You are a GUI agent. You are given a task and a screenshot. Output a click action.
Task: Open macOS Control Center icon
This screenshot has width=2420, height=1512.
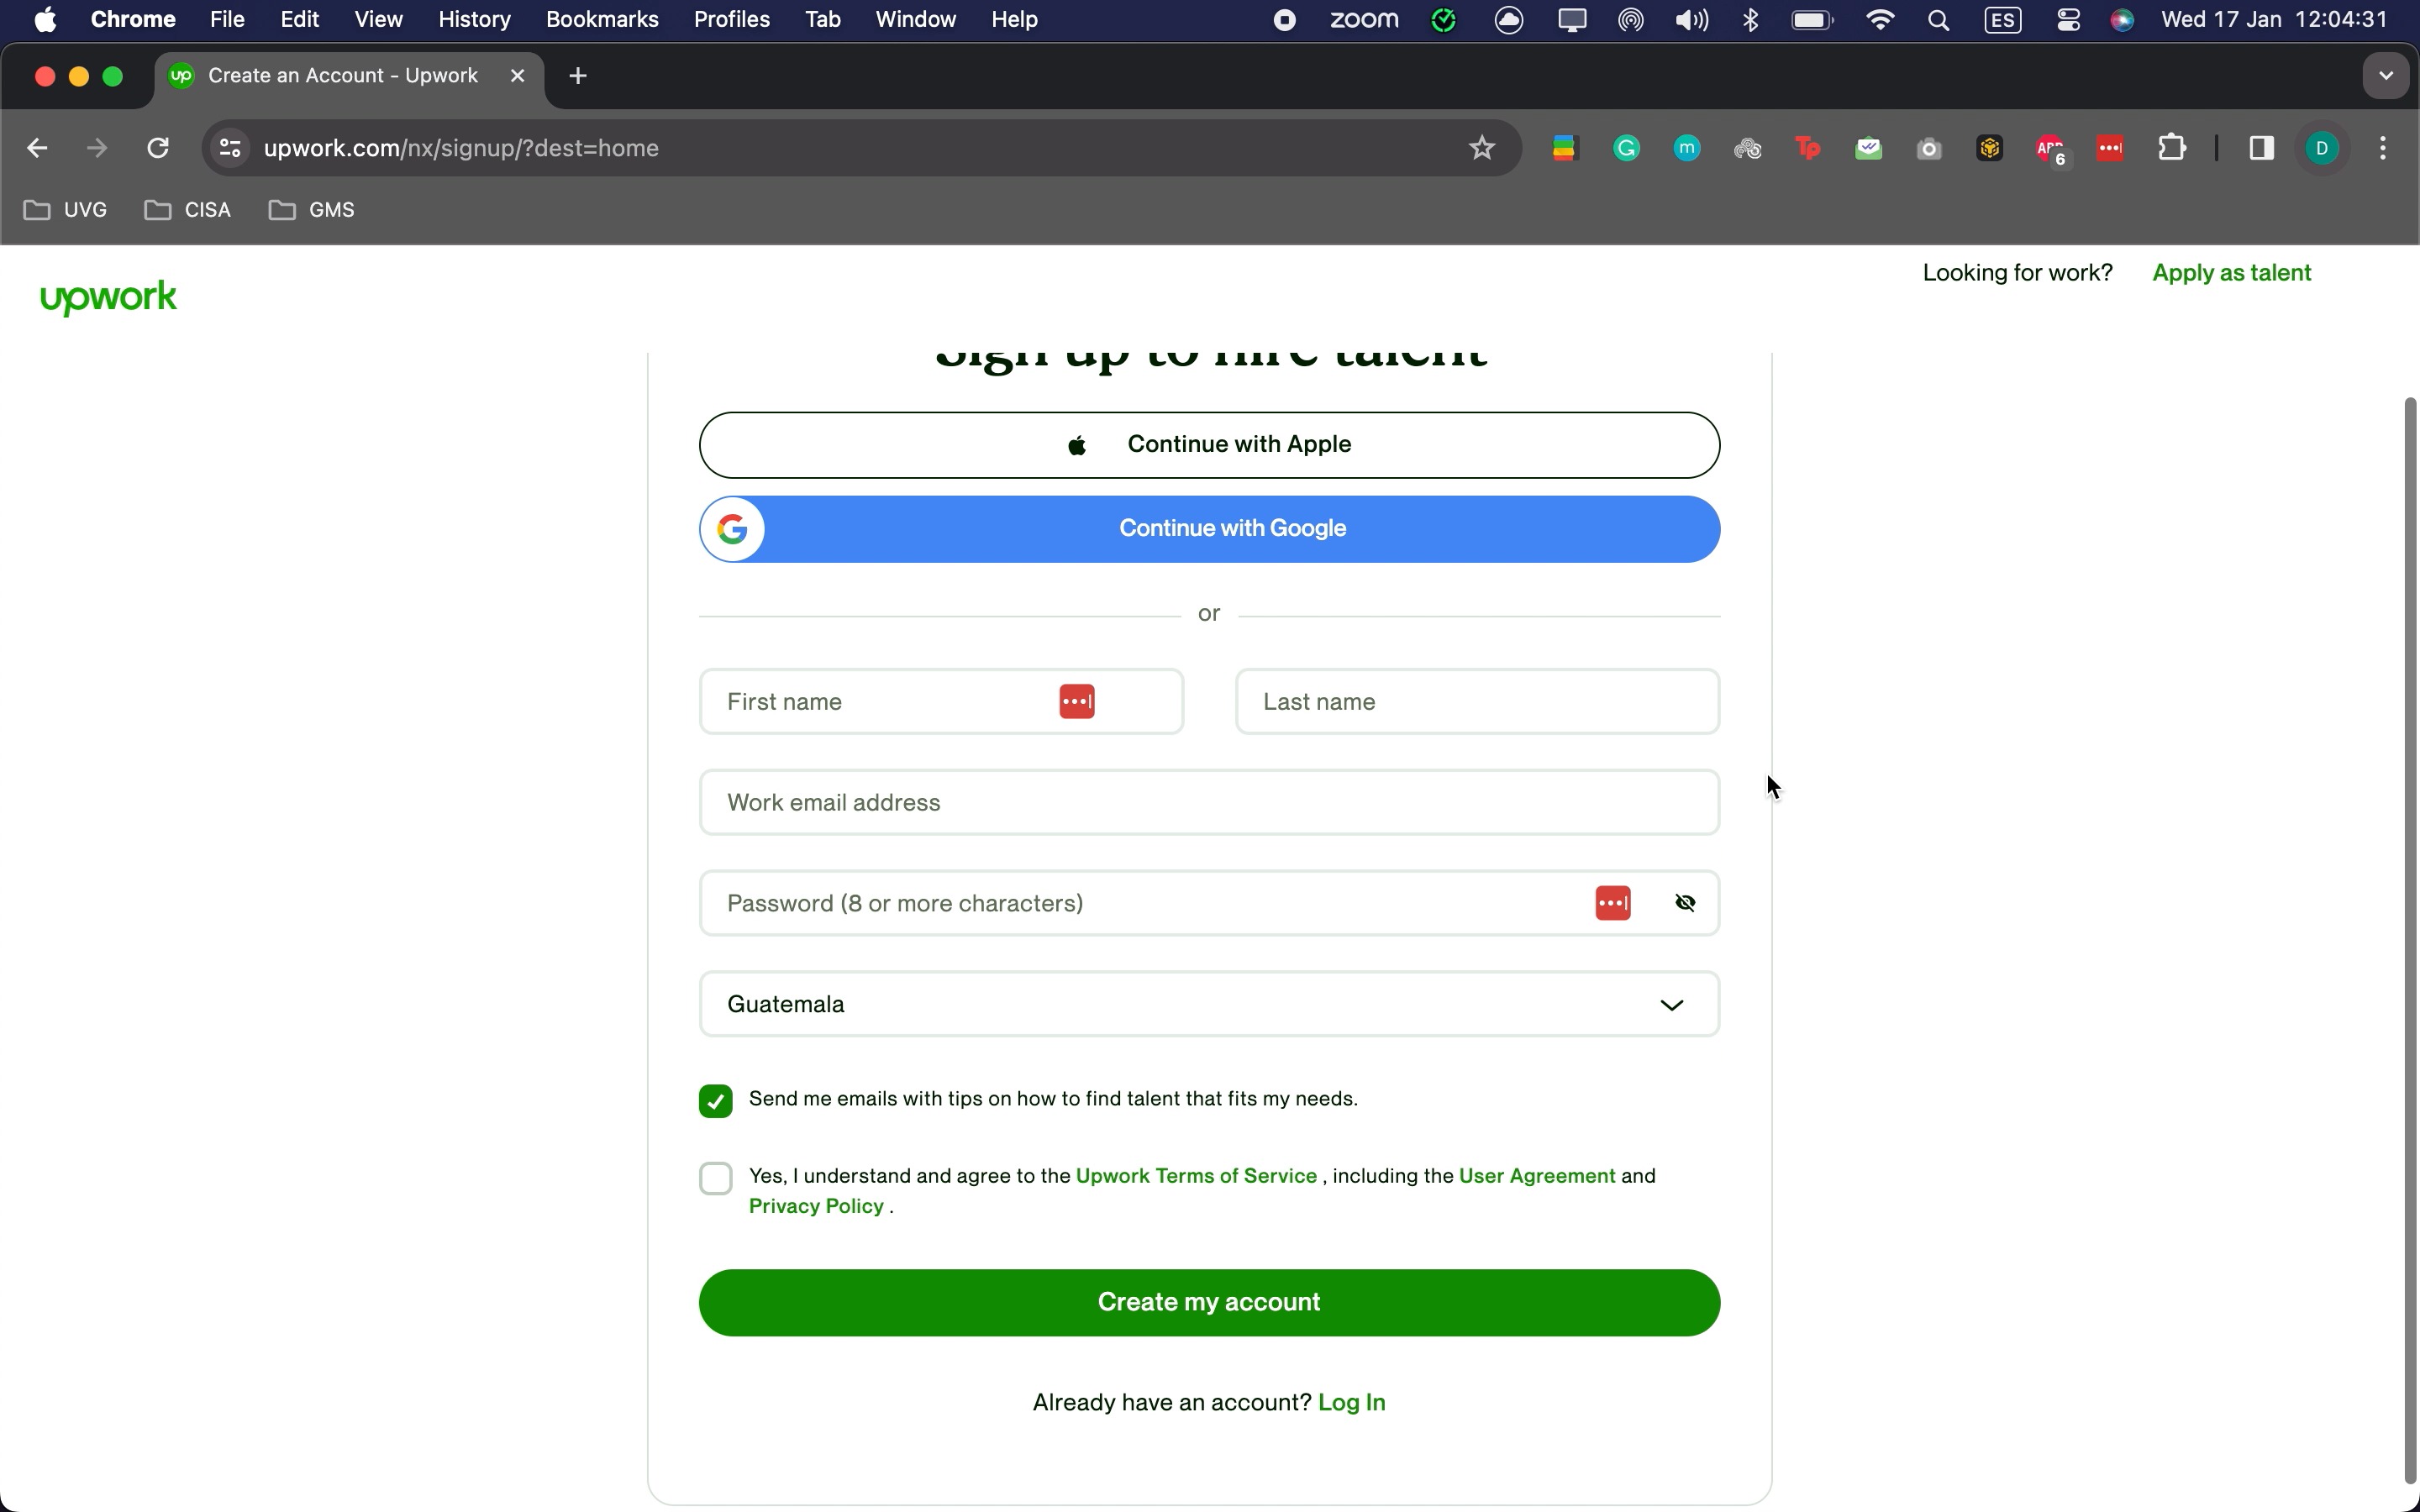[x=2068, y=20]
